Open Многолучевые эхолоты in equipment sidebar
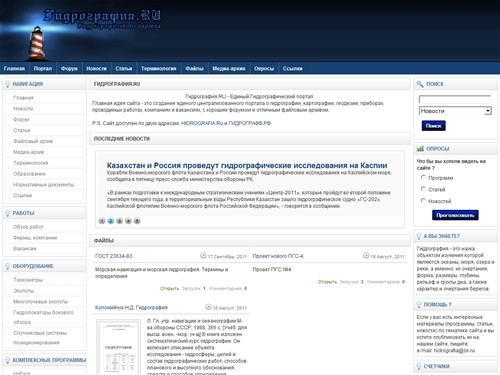Screen dimensions: 500x375 pos(40,302)
